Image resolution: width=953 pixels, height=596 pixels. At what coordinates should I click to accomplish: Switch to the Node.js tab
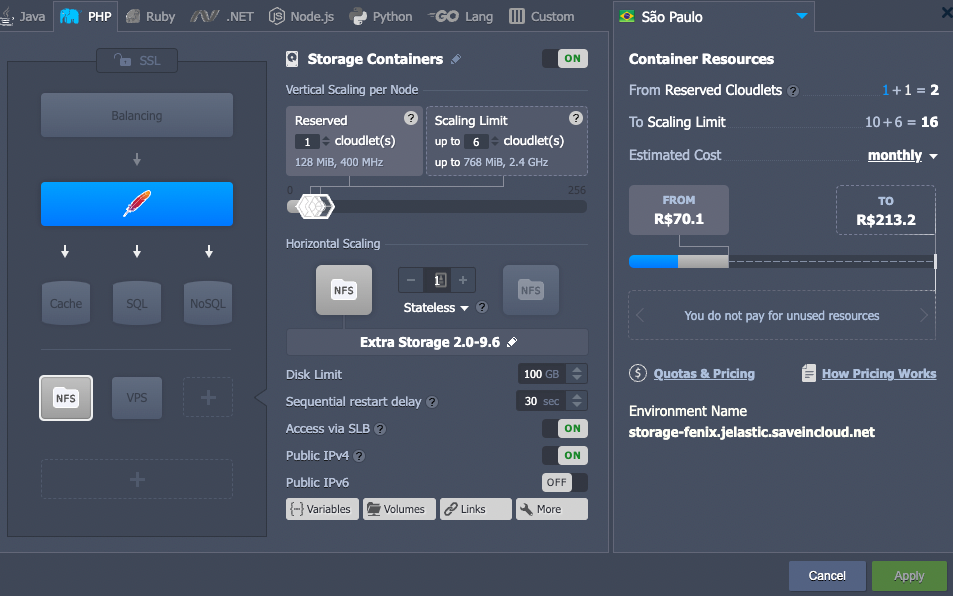[302, 16]
